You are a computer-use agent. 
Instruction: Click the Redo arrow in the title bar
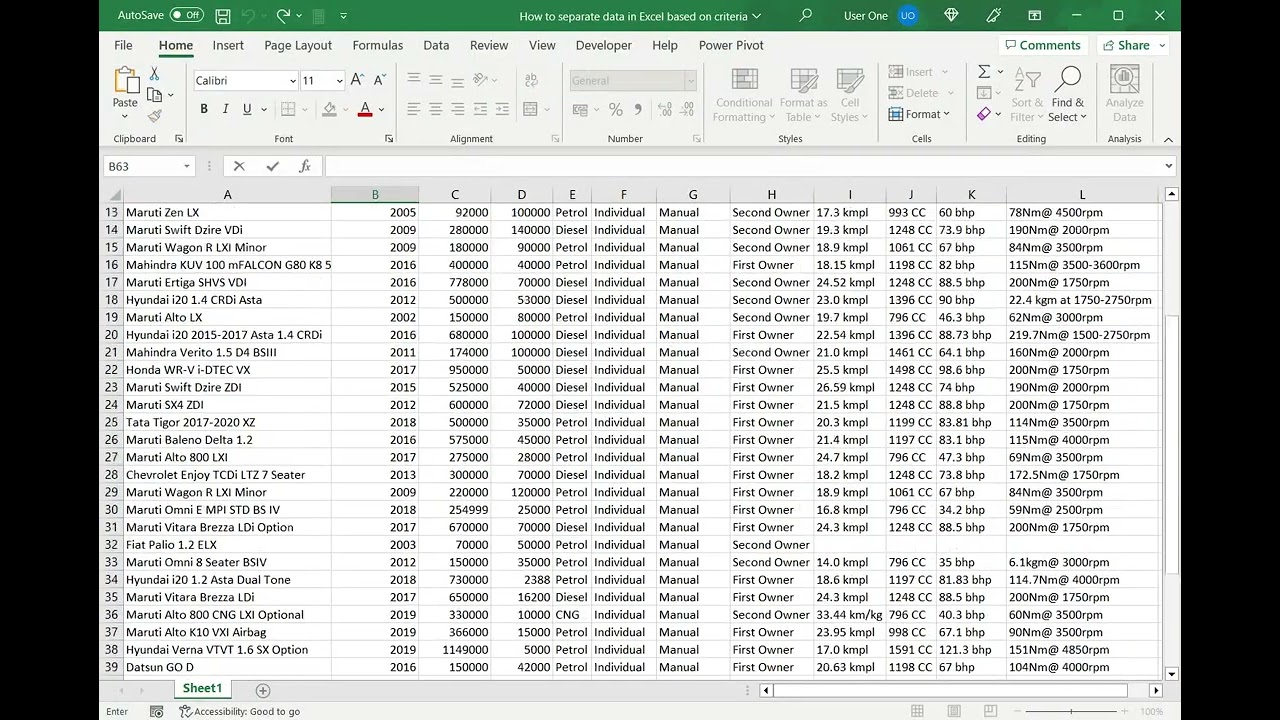[x=283, y=16]
